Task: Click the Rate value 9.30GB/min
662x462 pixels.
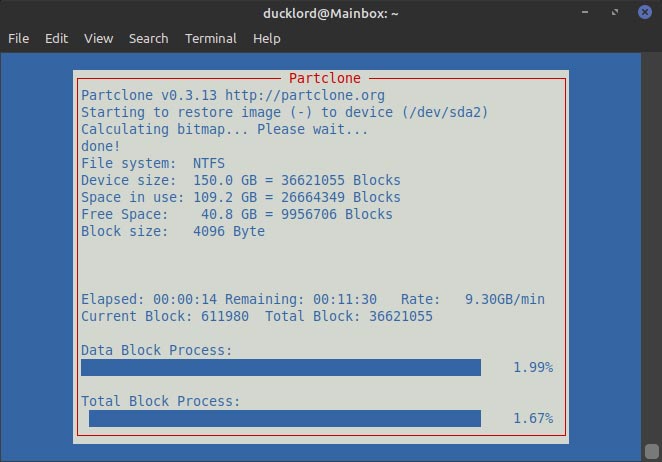Action: coord(505,299)
